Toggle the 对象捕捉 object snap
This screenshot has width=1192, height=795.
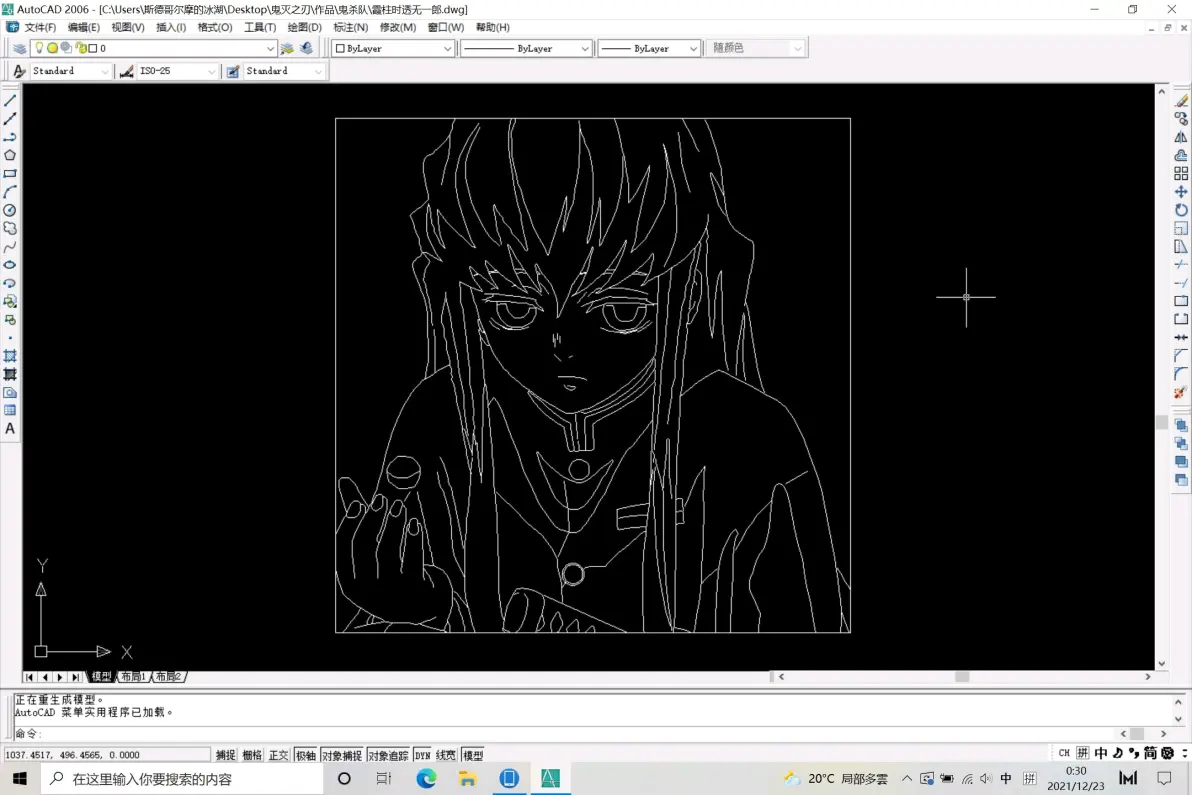[x=342, y=755]
